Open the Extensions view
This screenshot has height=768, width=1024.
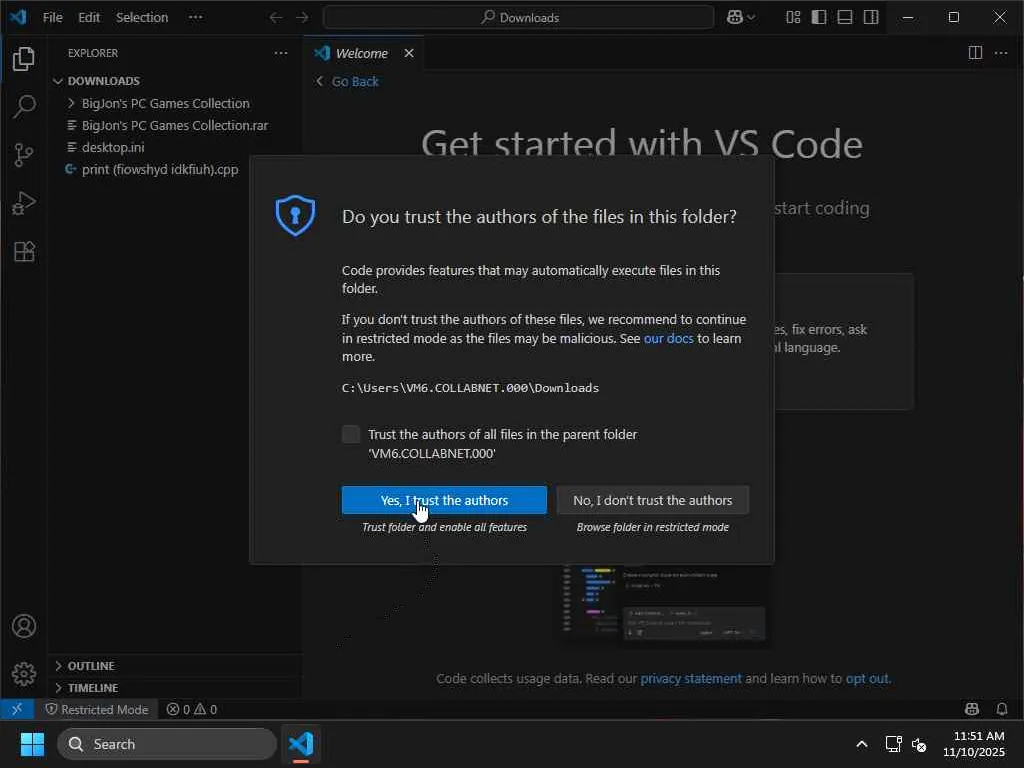pyautogui.click(x=24, y=251)
